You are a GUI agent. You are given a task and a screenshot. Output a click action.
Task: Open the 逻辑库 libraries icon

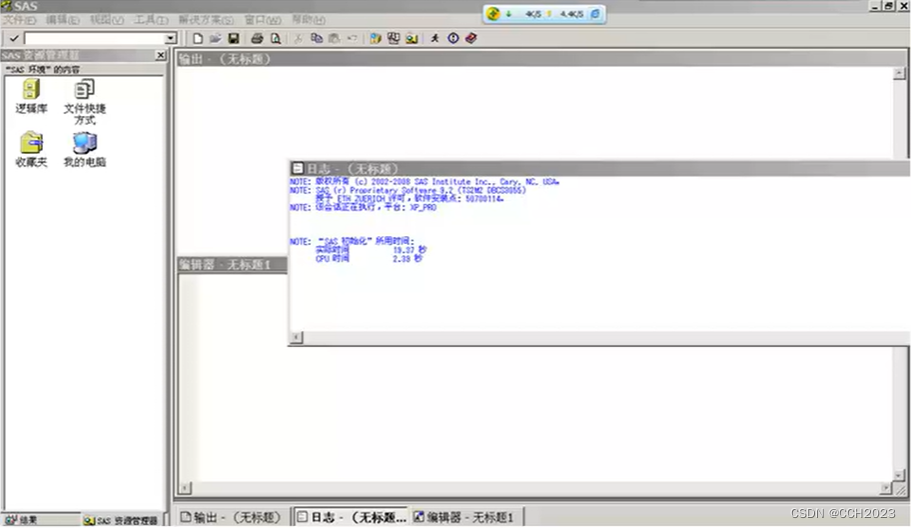click(31, 96)
